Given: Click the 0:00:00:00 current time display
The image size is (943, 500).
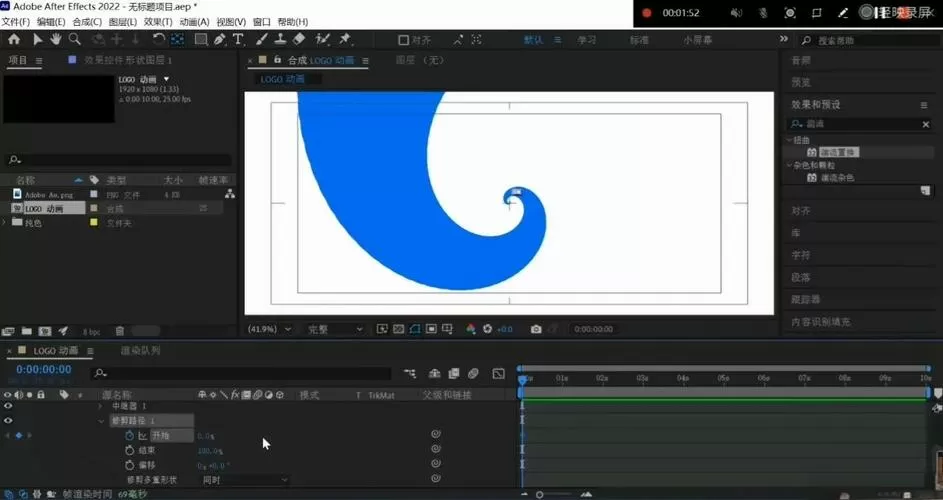Looking at the screenshot, I should [x=44, y=369].
